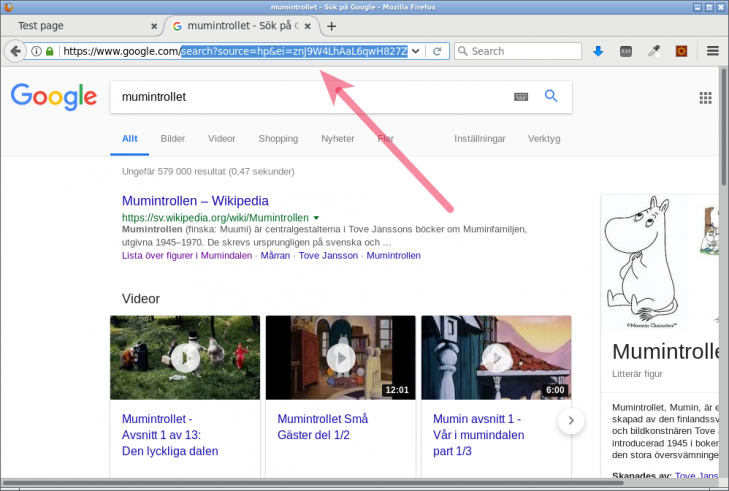Image resolution: width=729 pixels, height=491 pixels.
Task: Play the Den lyckliga dalen video thumbnail
Action: [185, 358]
